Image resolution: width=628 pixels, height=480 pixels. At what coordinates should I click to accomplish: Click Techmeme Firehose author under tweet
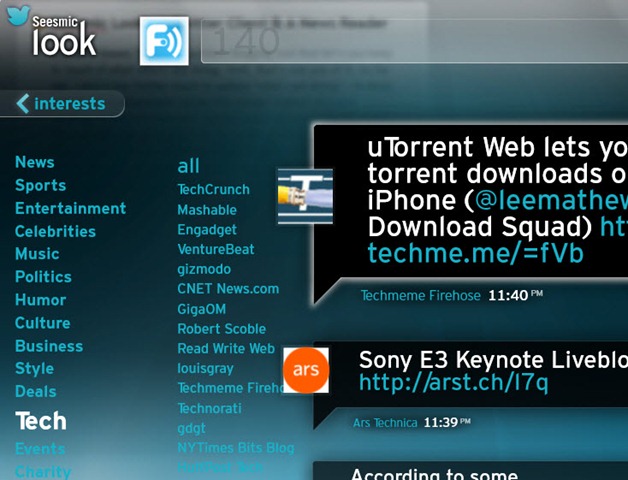[x=421, y=296]
